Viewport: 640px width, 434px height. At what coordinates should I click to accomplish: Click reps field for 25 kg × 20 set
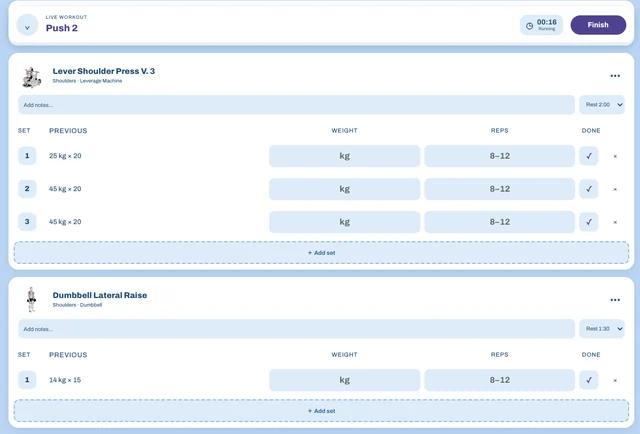(500, 156)
